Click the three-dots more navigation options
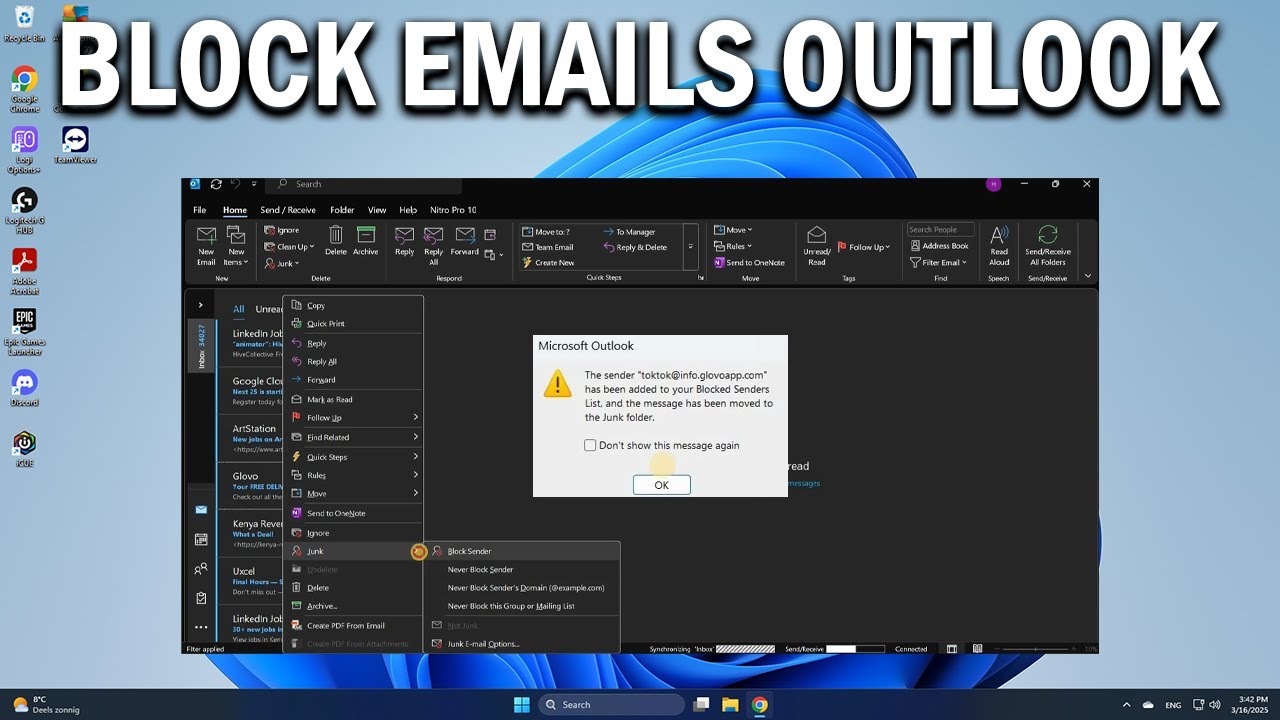1280x720 pixels. 201,627
